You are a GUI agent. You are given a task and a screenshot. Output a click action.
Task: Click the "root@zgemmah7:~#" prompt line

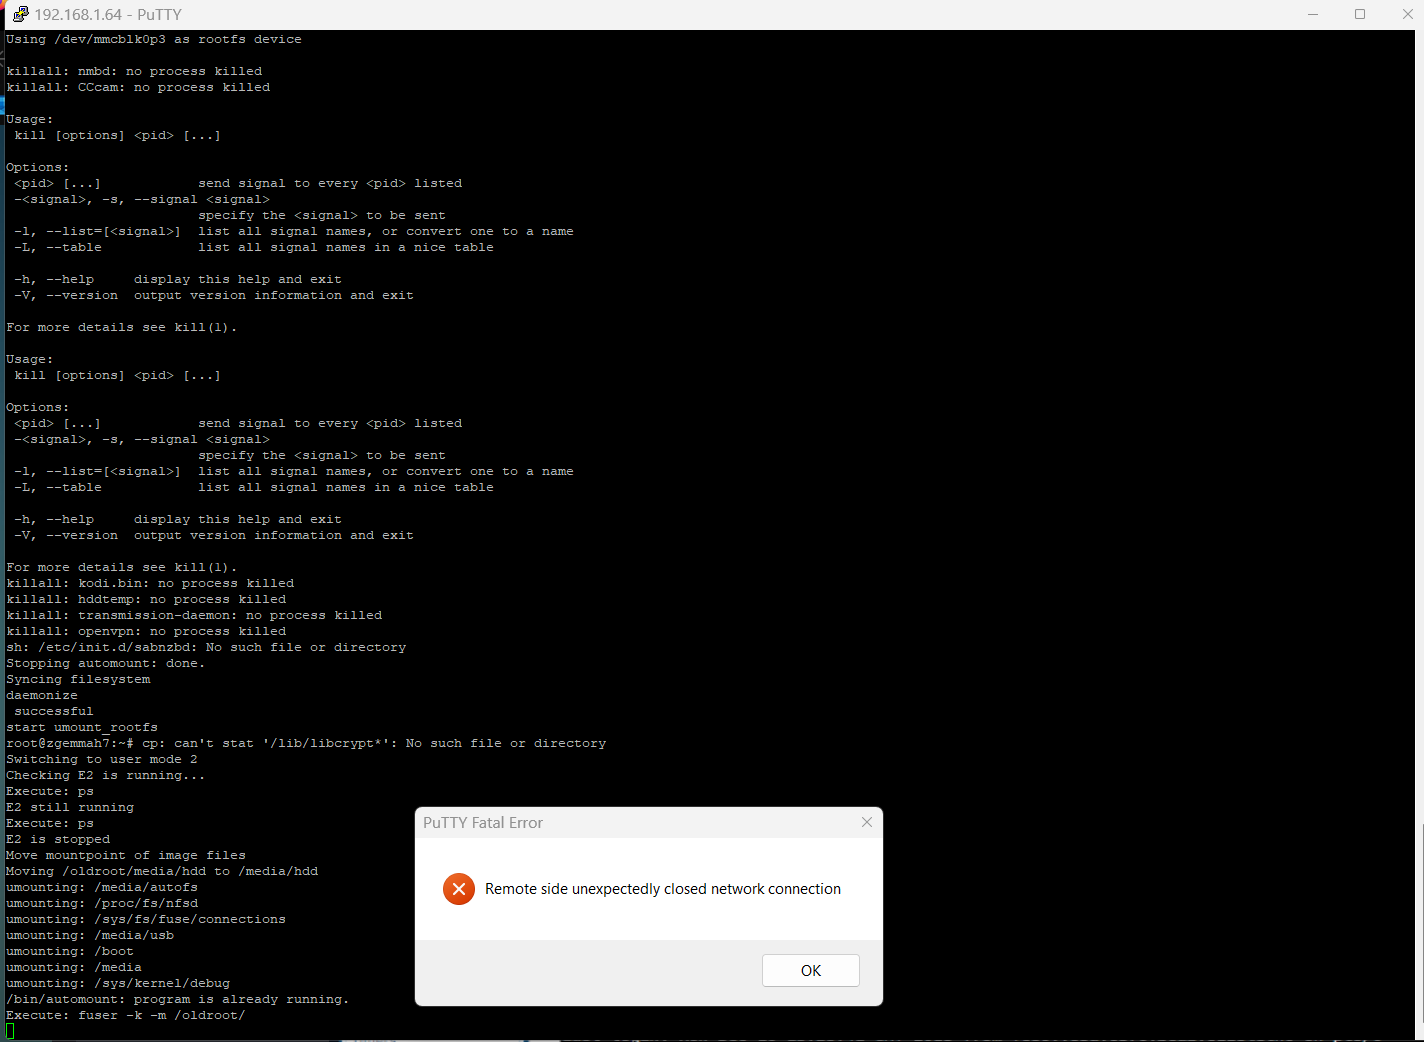(x=306, y=743)
